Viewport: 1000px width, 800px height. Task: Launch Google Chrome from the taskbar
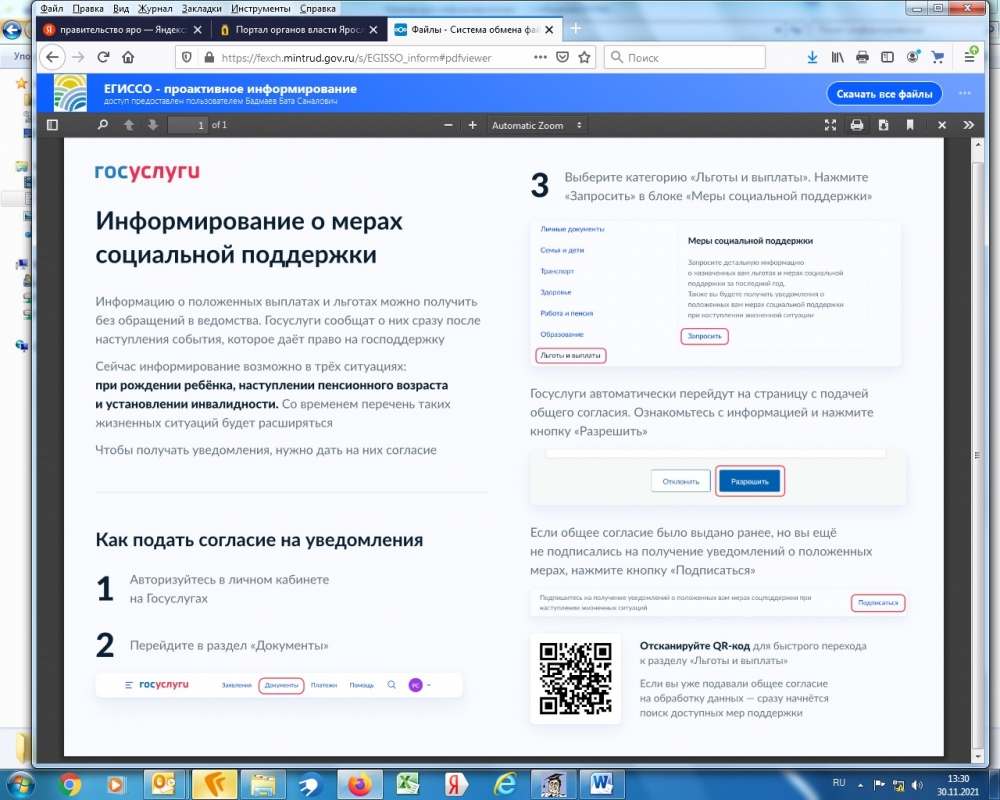(70, 784)
